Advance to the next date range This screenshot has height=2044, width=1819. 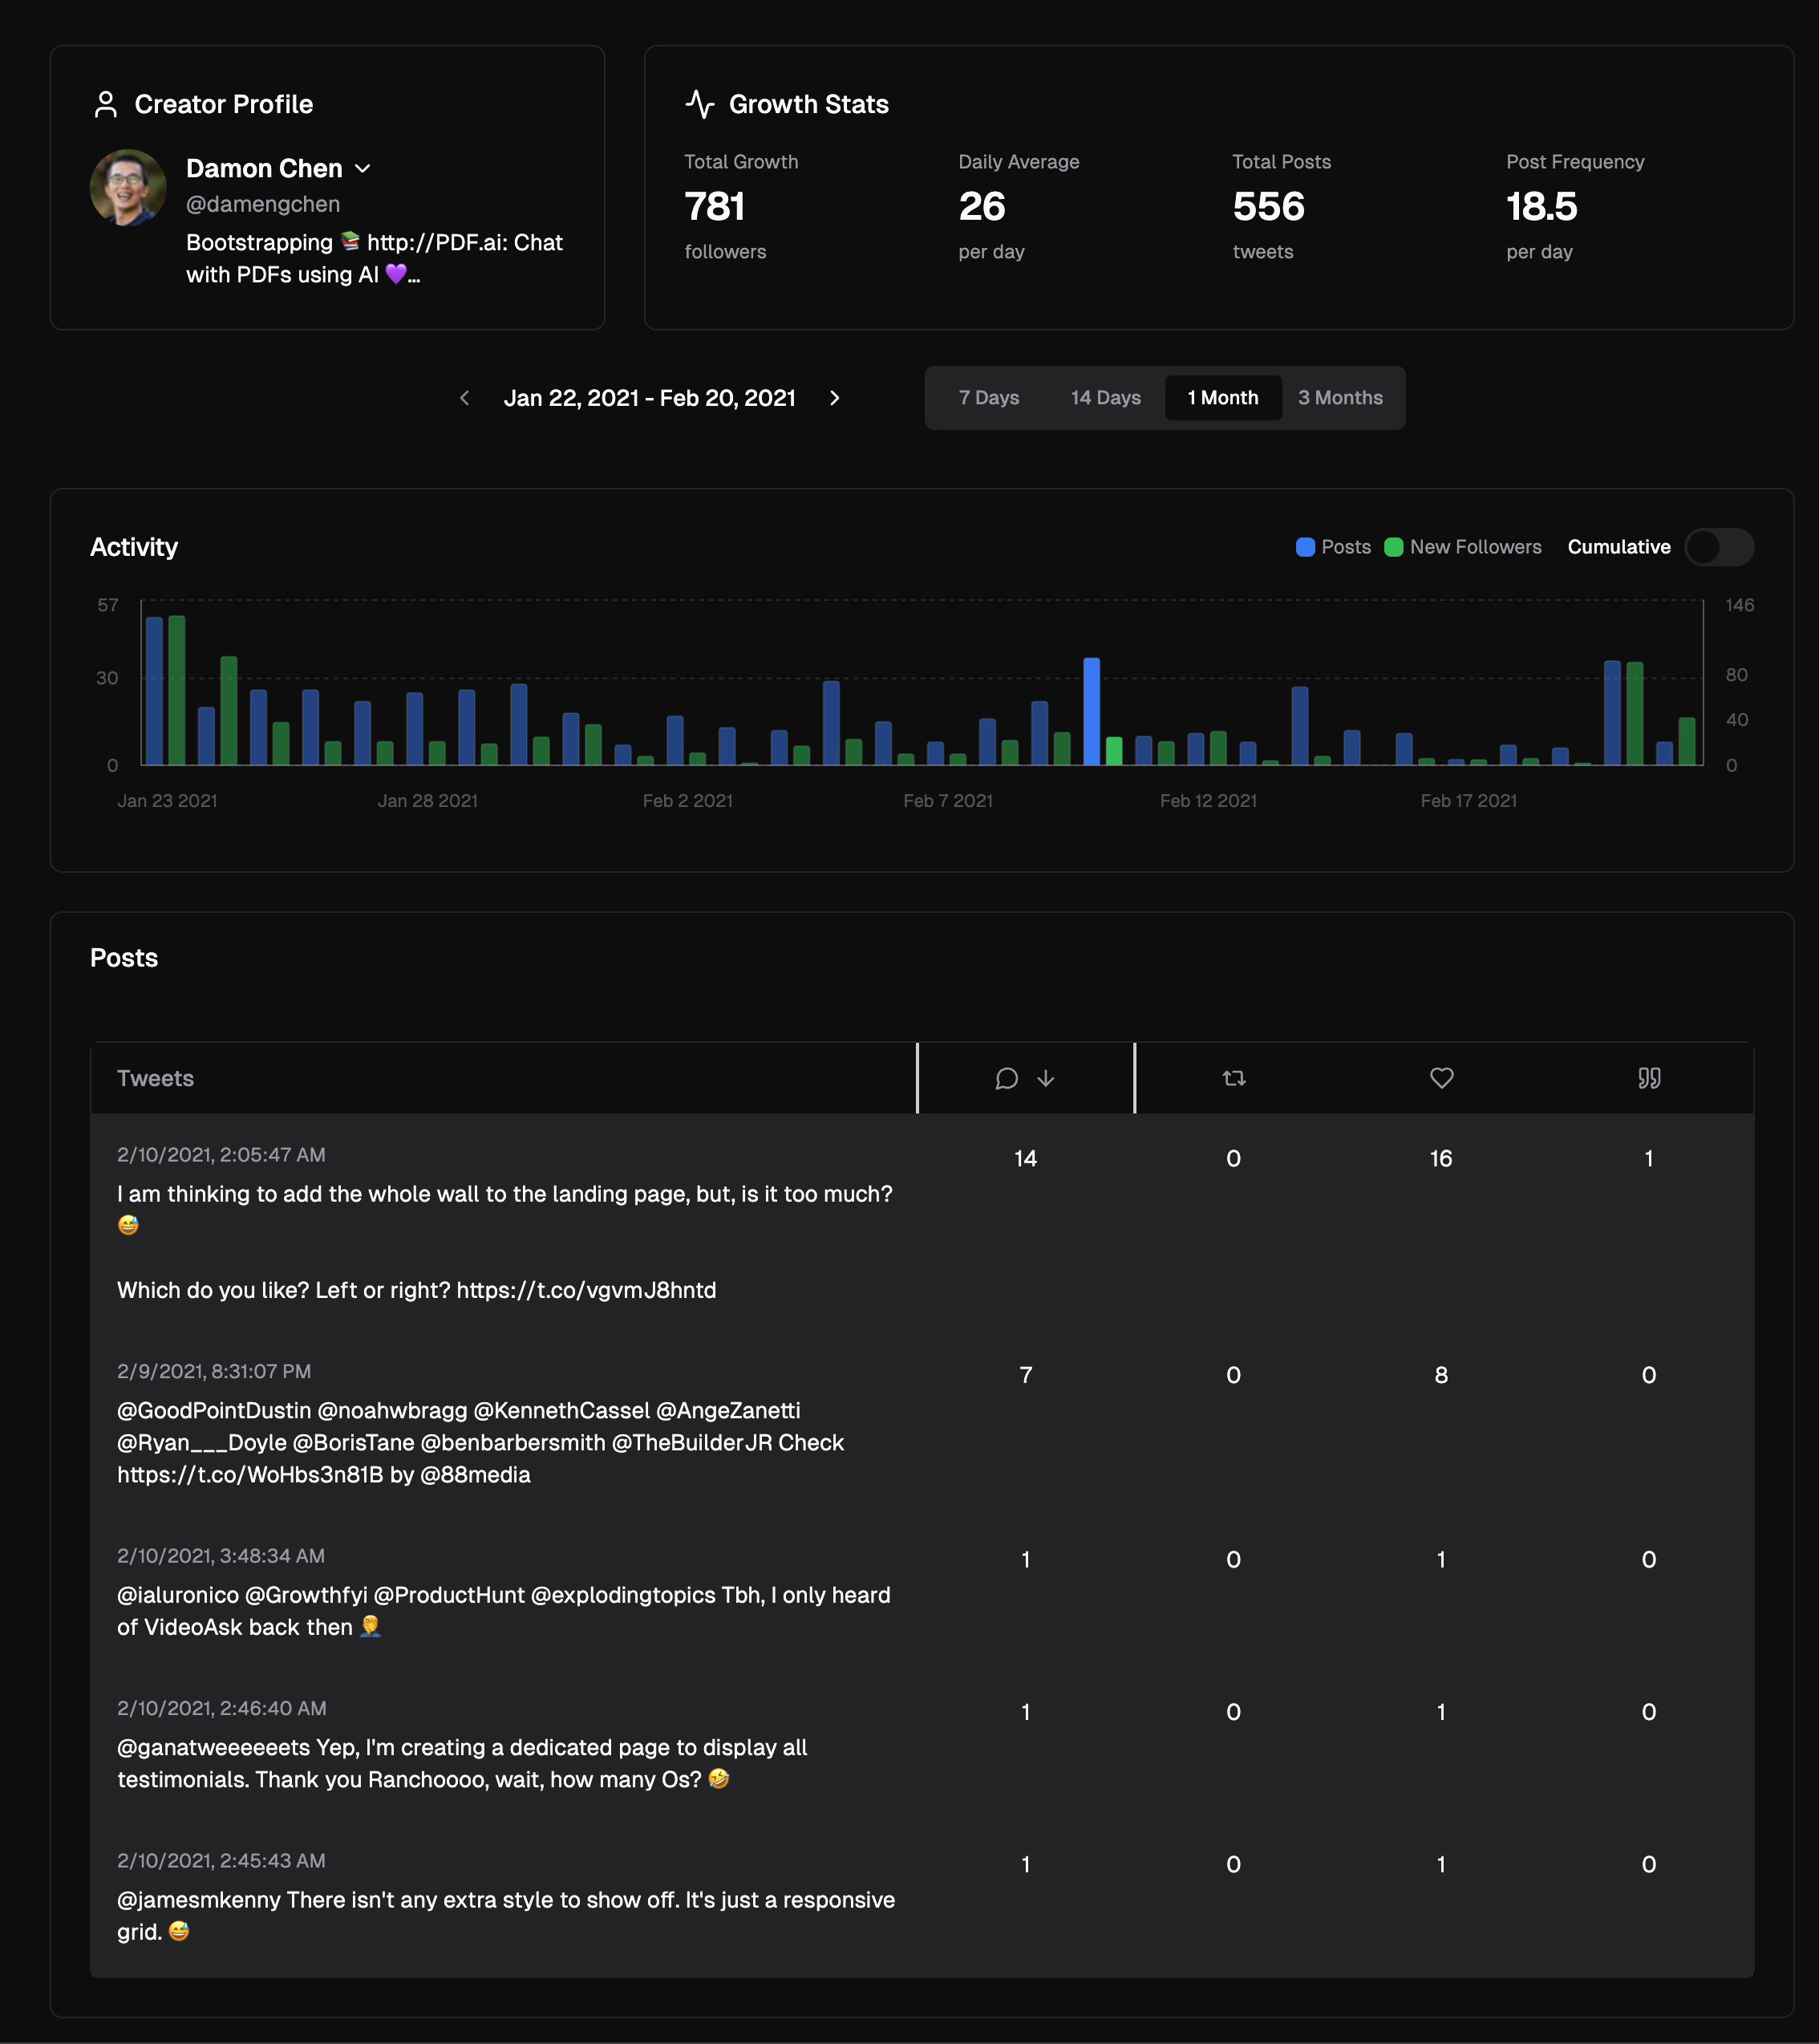pyautogui.click(x=835, y=398)
